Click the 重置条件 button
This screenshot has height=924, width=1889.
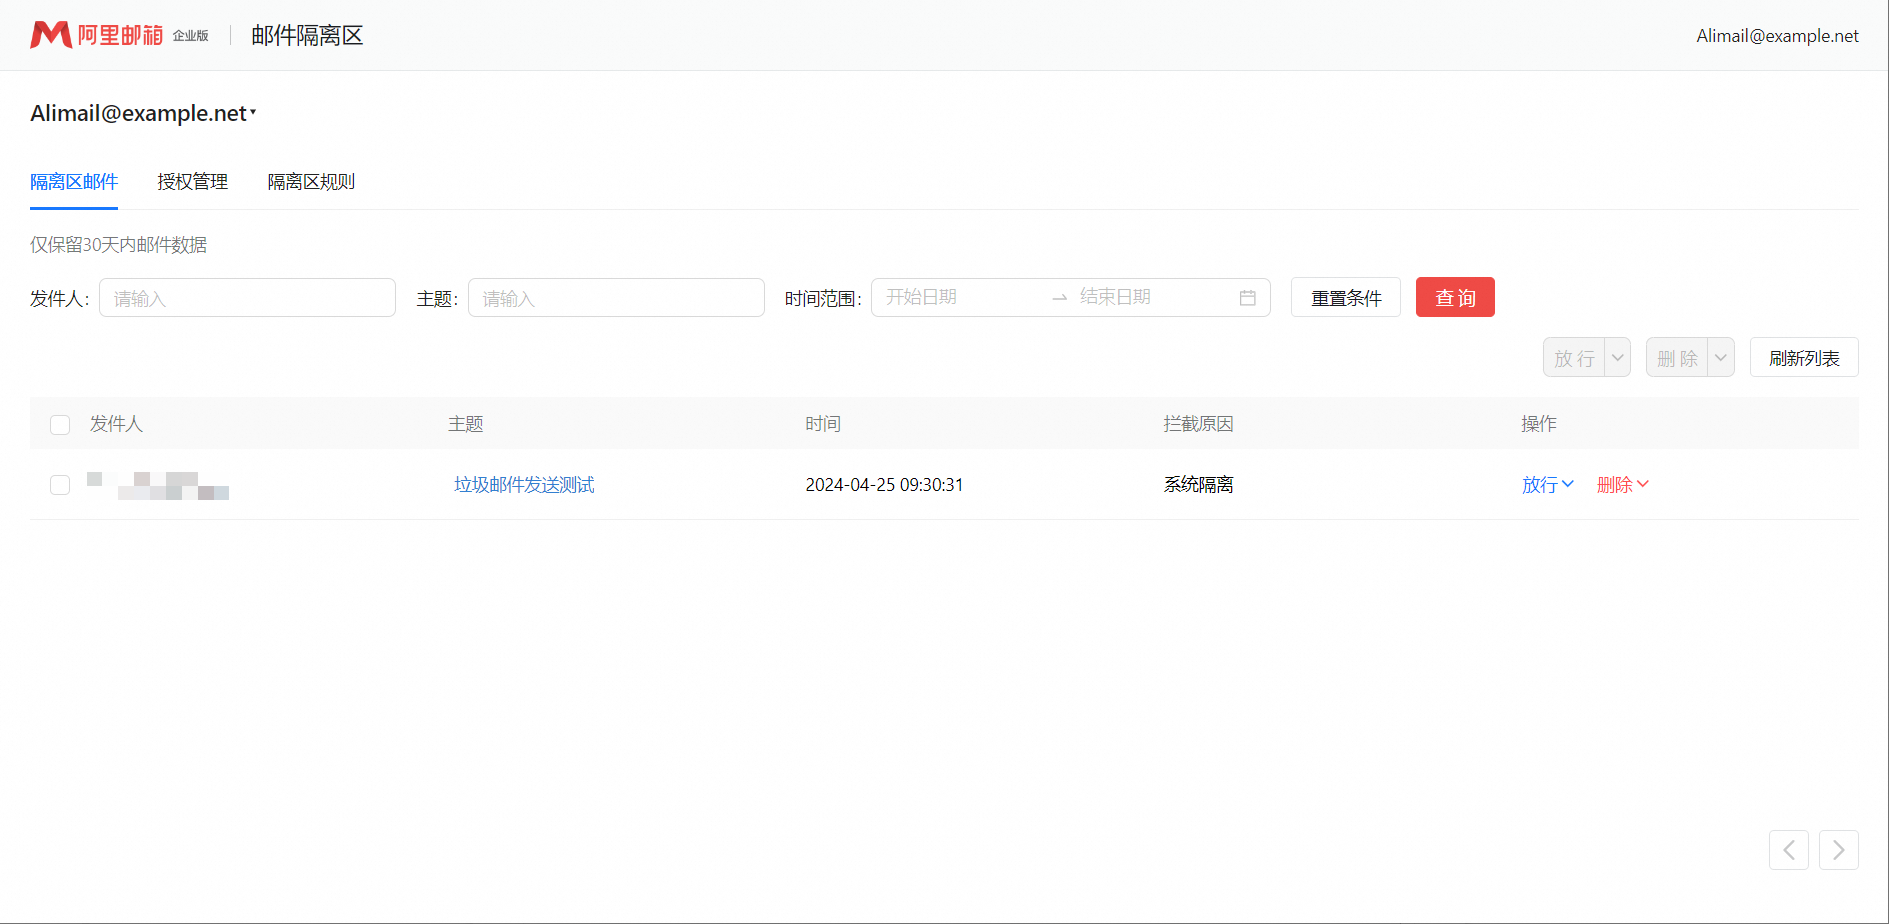(x=1345, y=298)
